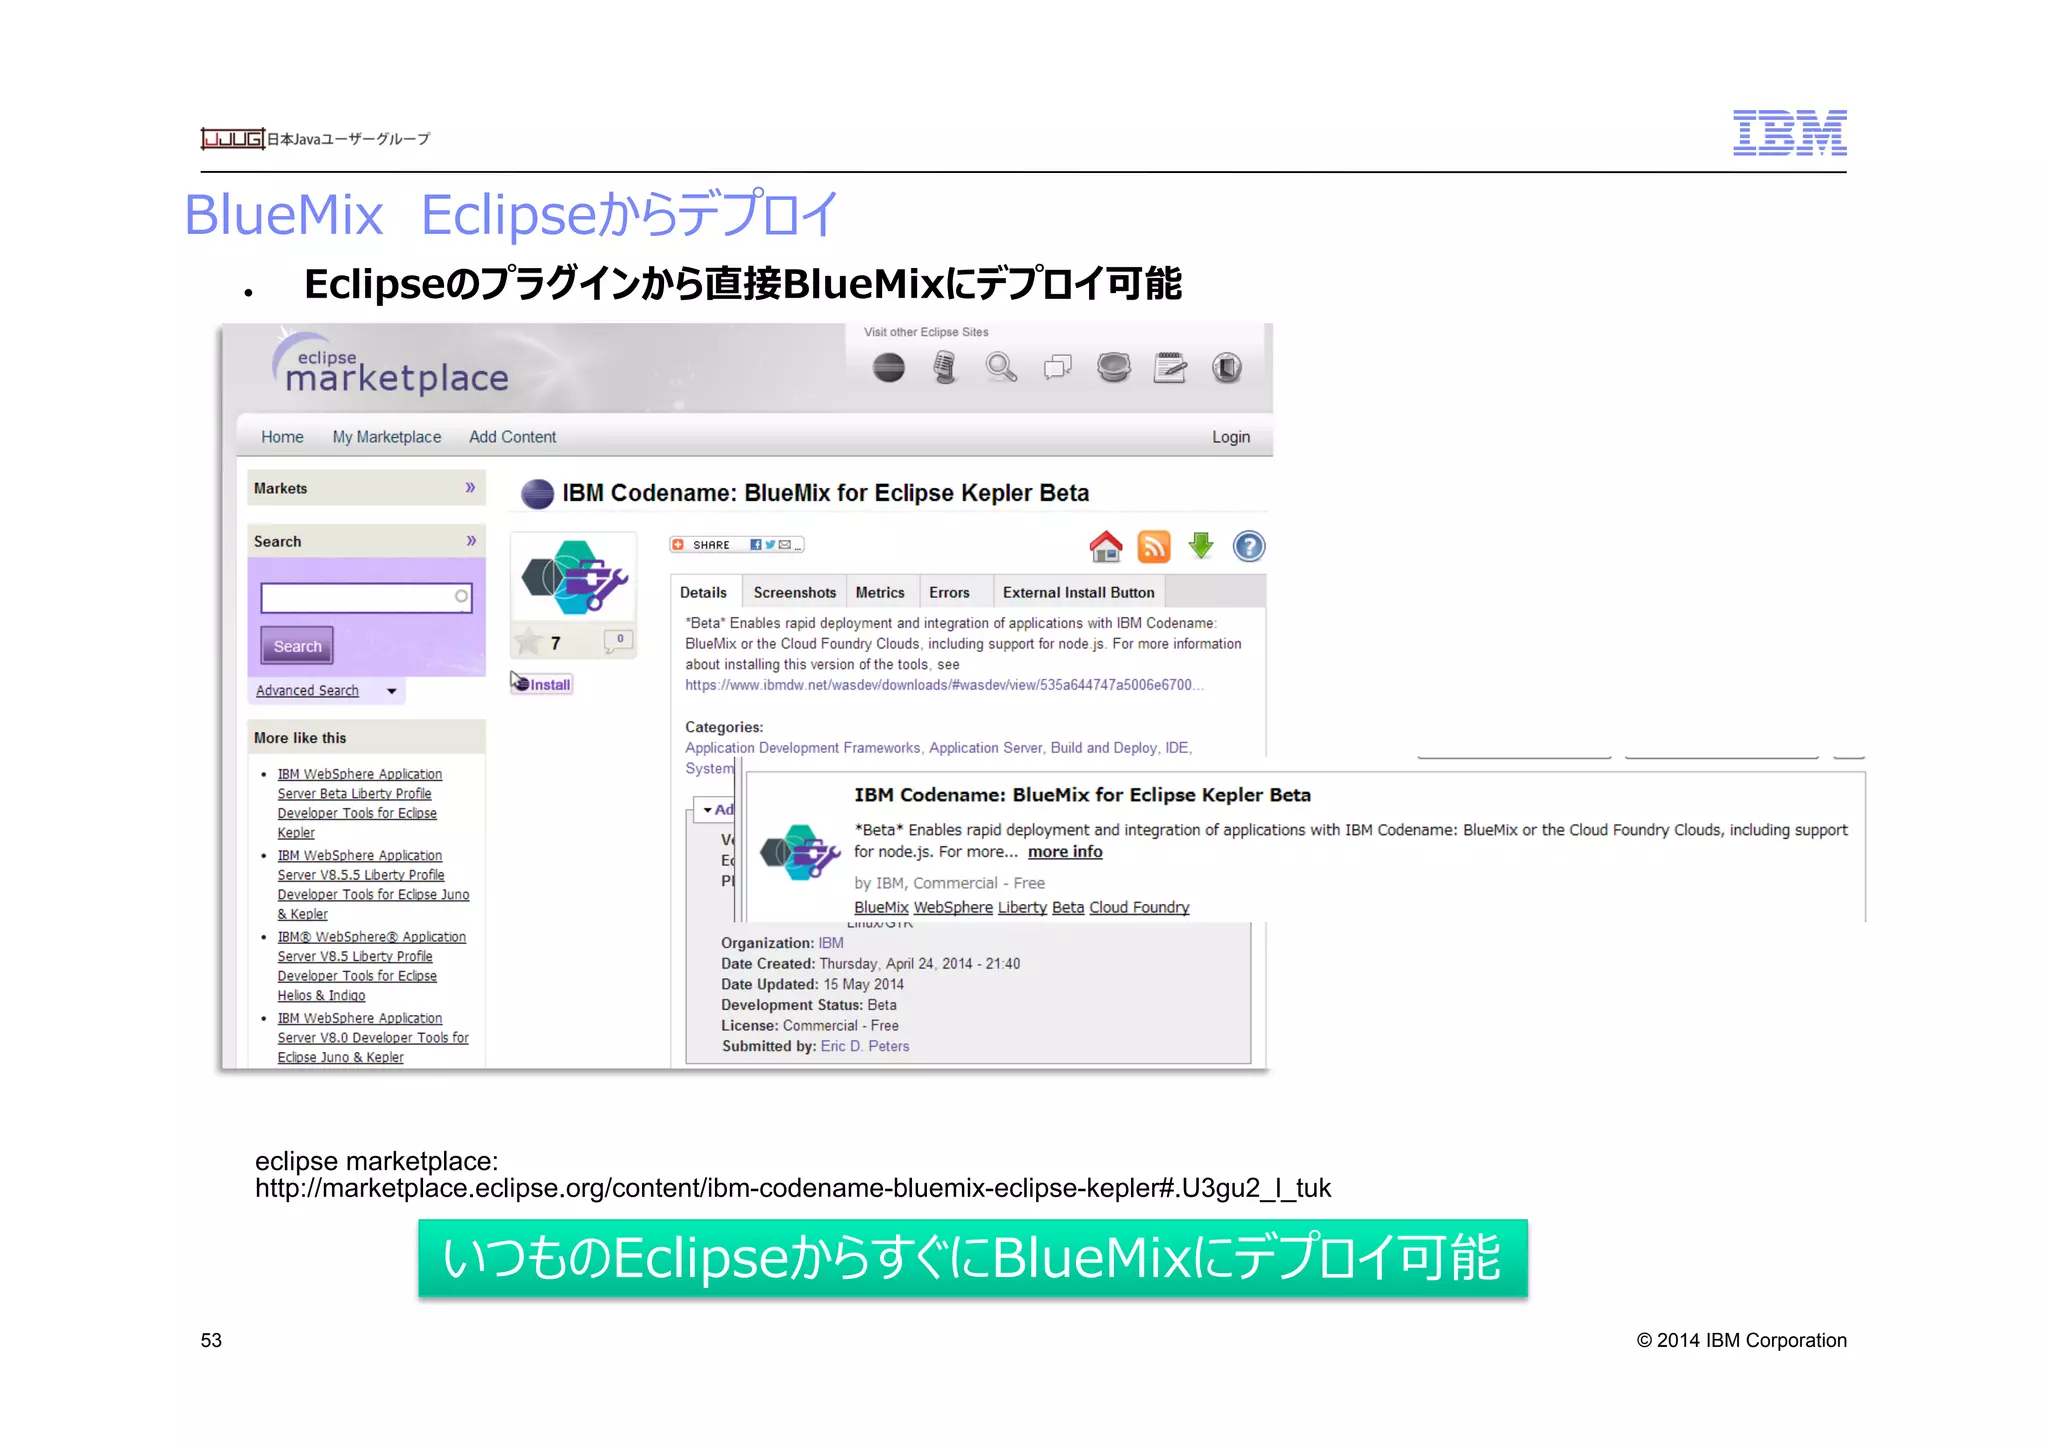
Task: Click the BlueMix logo in popup card
Action: coord(800,853)
